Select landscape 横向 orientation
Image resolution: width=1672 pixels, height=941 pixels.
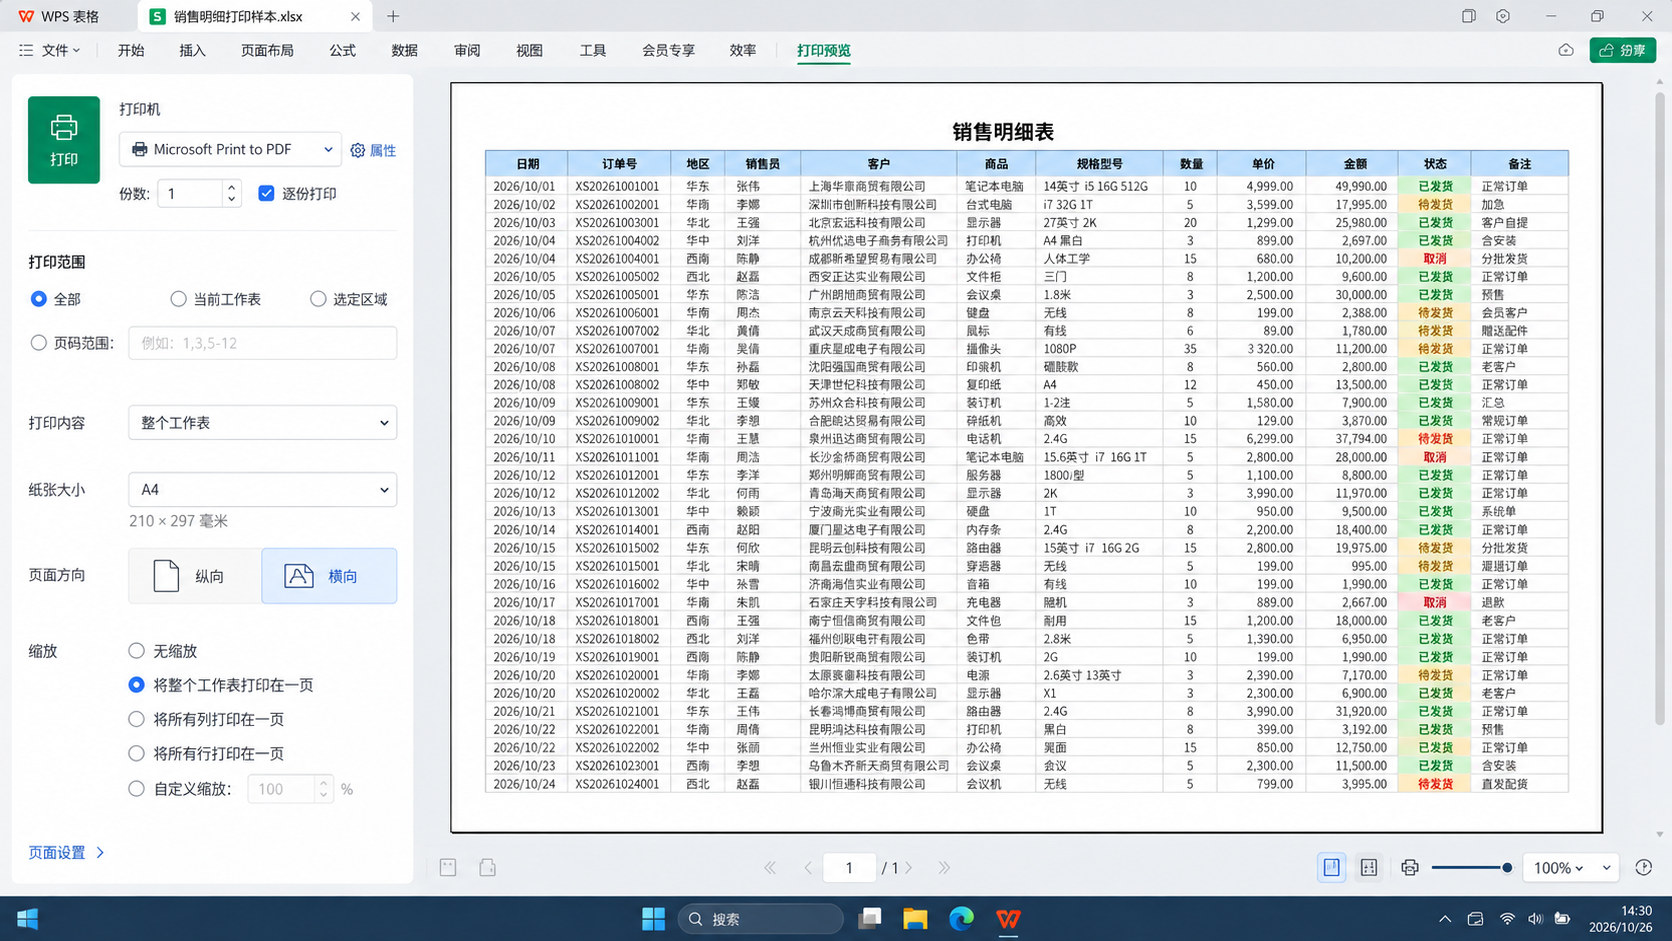(329, 576)
